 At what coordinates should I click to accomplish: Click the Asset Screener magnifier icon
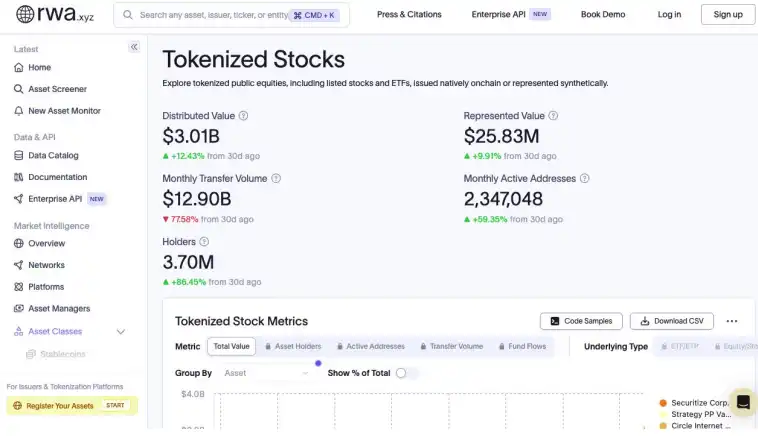click(18, 89)
